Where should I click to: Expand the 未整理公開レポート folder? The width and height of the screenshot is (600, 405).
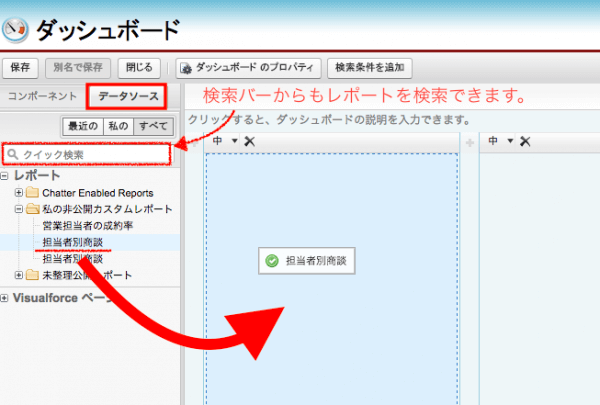click(18, 275)
